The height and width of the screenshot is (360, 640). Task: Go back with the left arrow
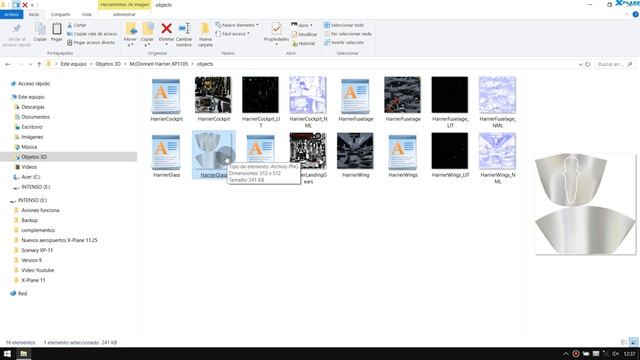pos(8,64)
